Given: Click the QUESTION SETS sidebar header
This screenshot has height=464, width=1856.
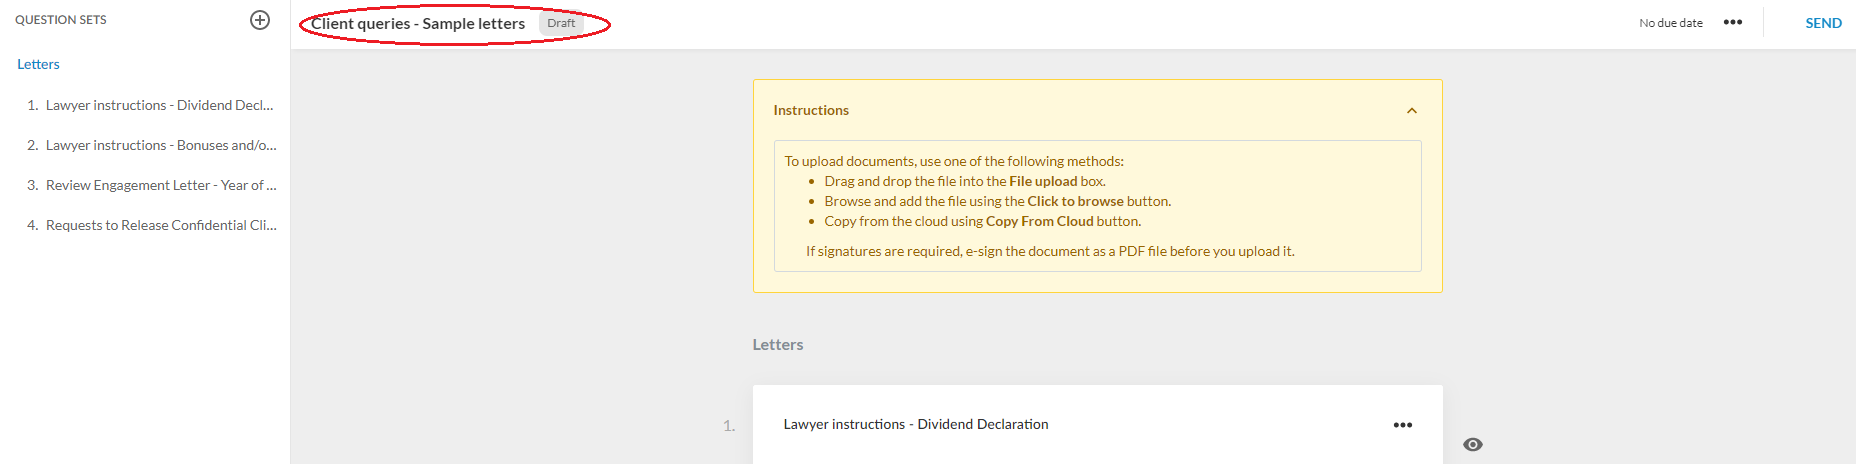Looking at the screenshot, I should click(x=61, y=20).
